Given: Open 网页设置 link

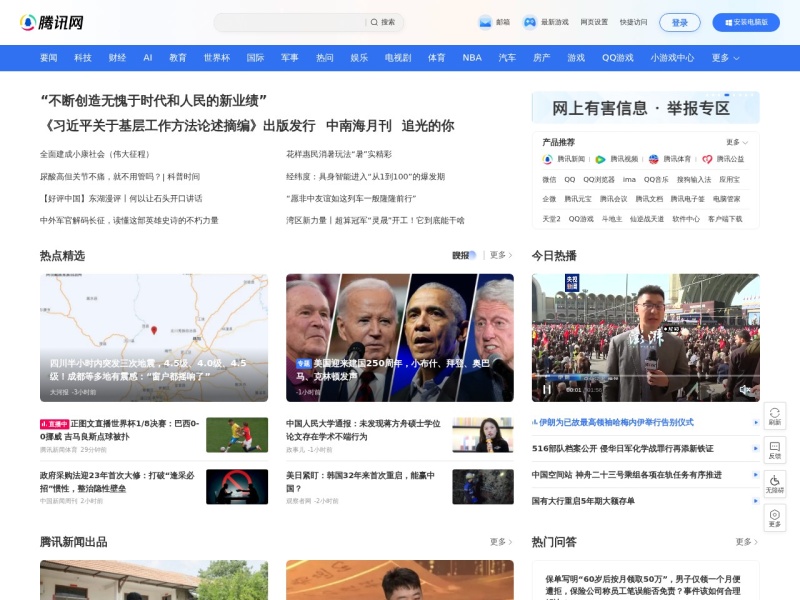Looking at the screenshot, I should point(594,22).
